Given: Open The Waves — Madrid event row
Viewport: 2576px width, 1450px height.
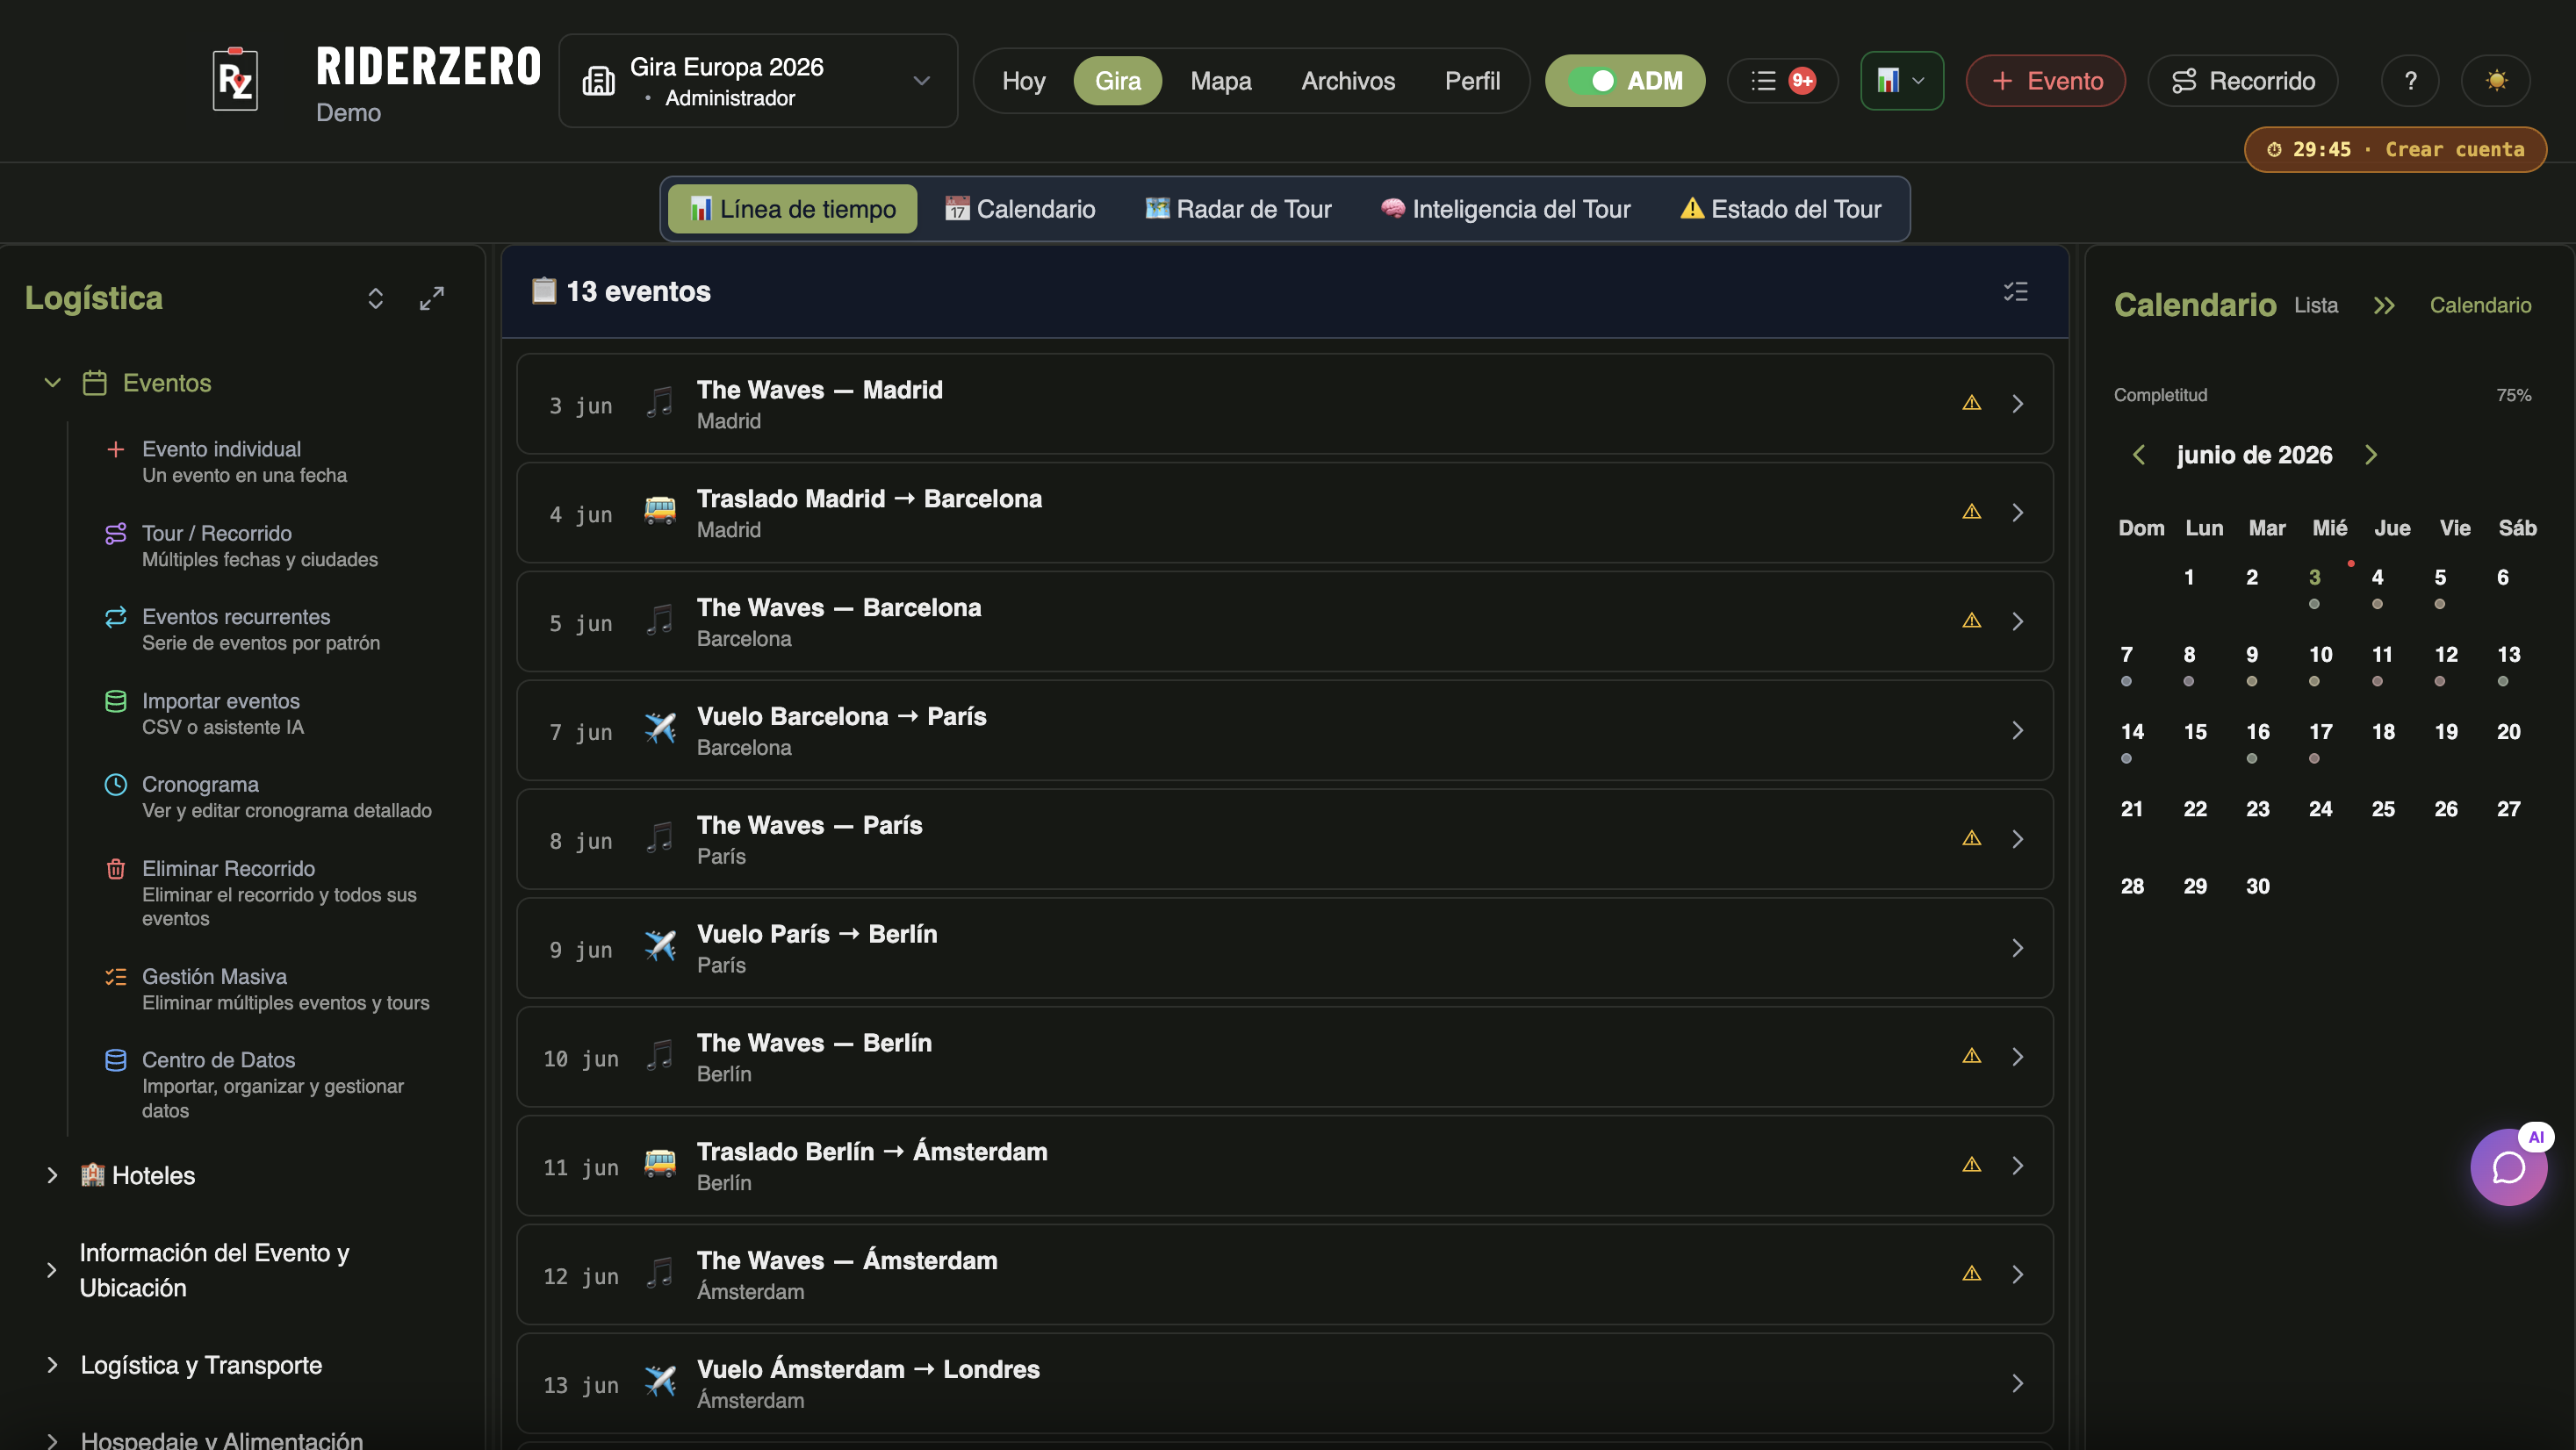Looking at the screenshot, I should tap(1284, 404).
